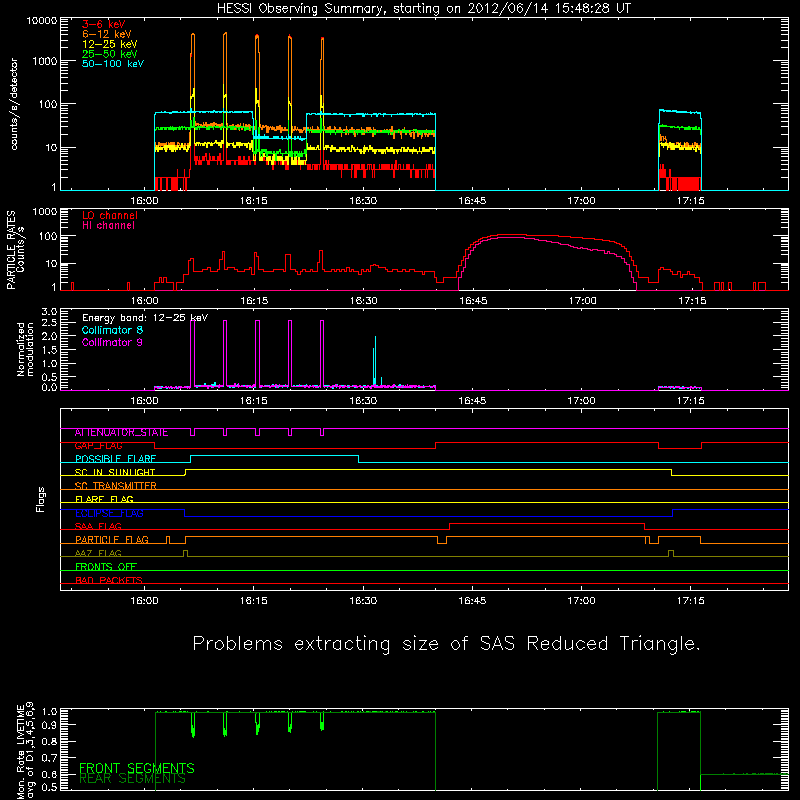Viewport: 800px width, 800px height.
Task: Click the GAP_FLAG label
Action: (98, 446)
